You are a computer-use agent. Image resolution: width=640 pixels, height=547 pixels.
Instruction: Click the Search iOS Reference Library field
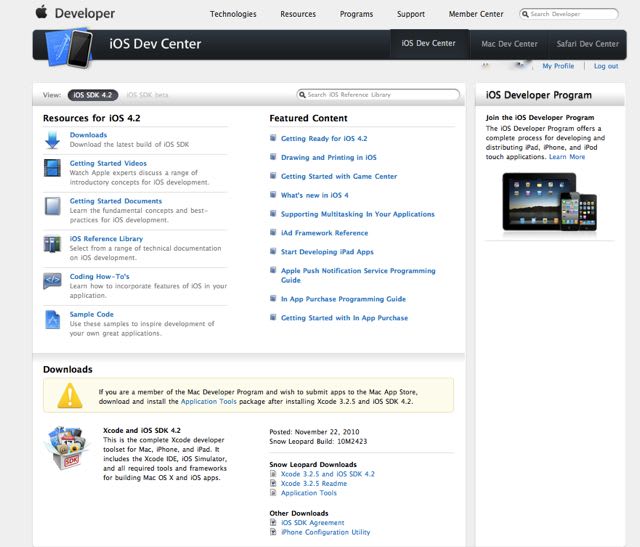tap(378, 95)
